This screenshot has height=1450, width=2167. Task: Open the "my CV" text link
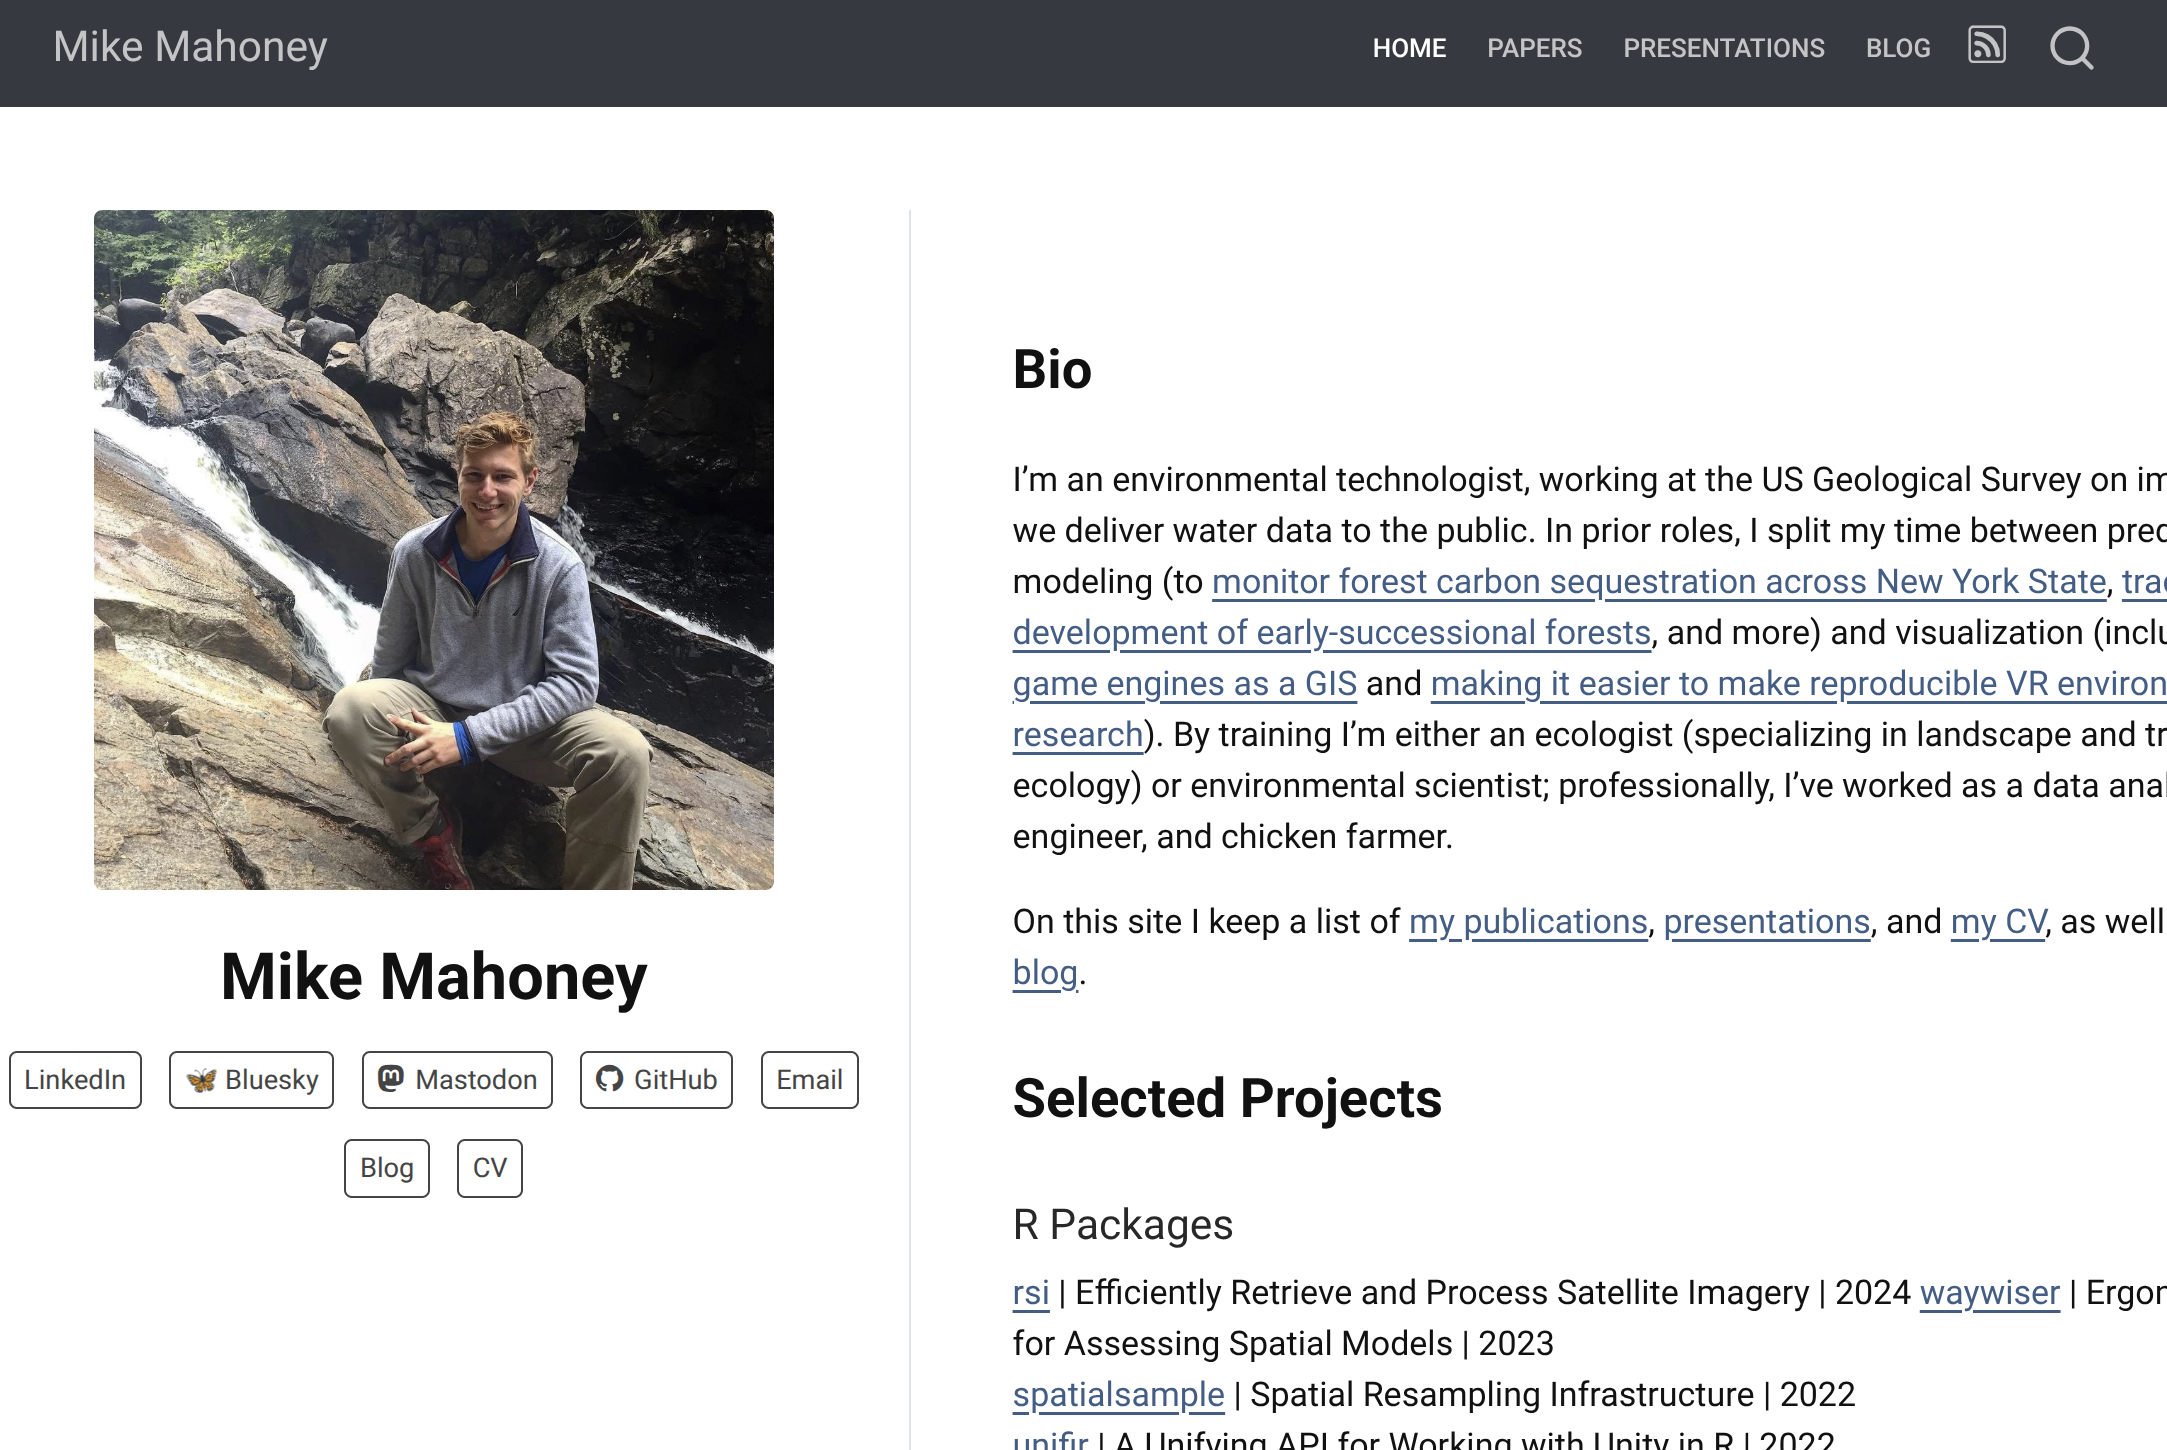1998,922
